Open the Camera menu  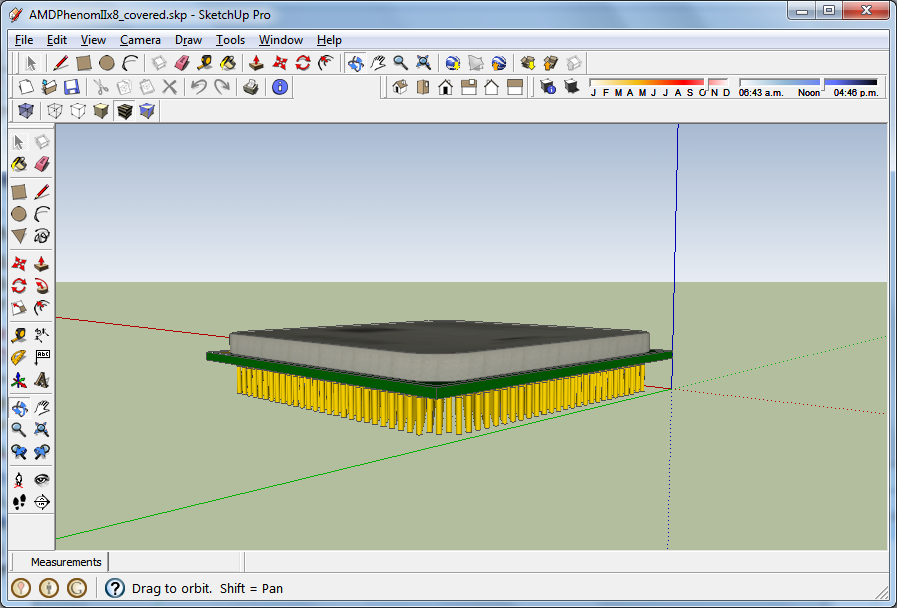[x=140, y=40]
